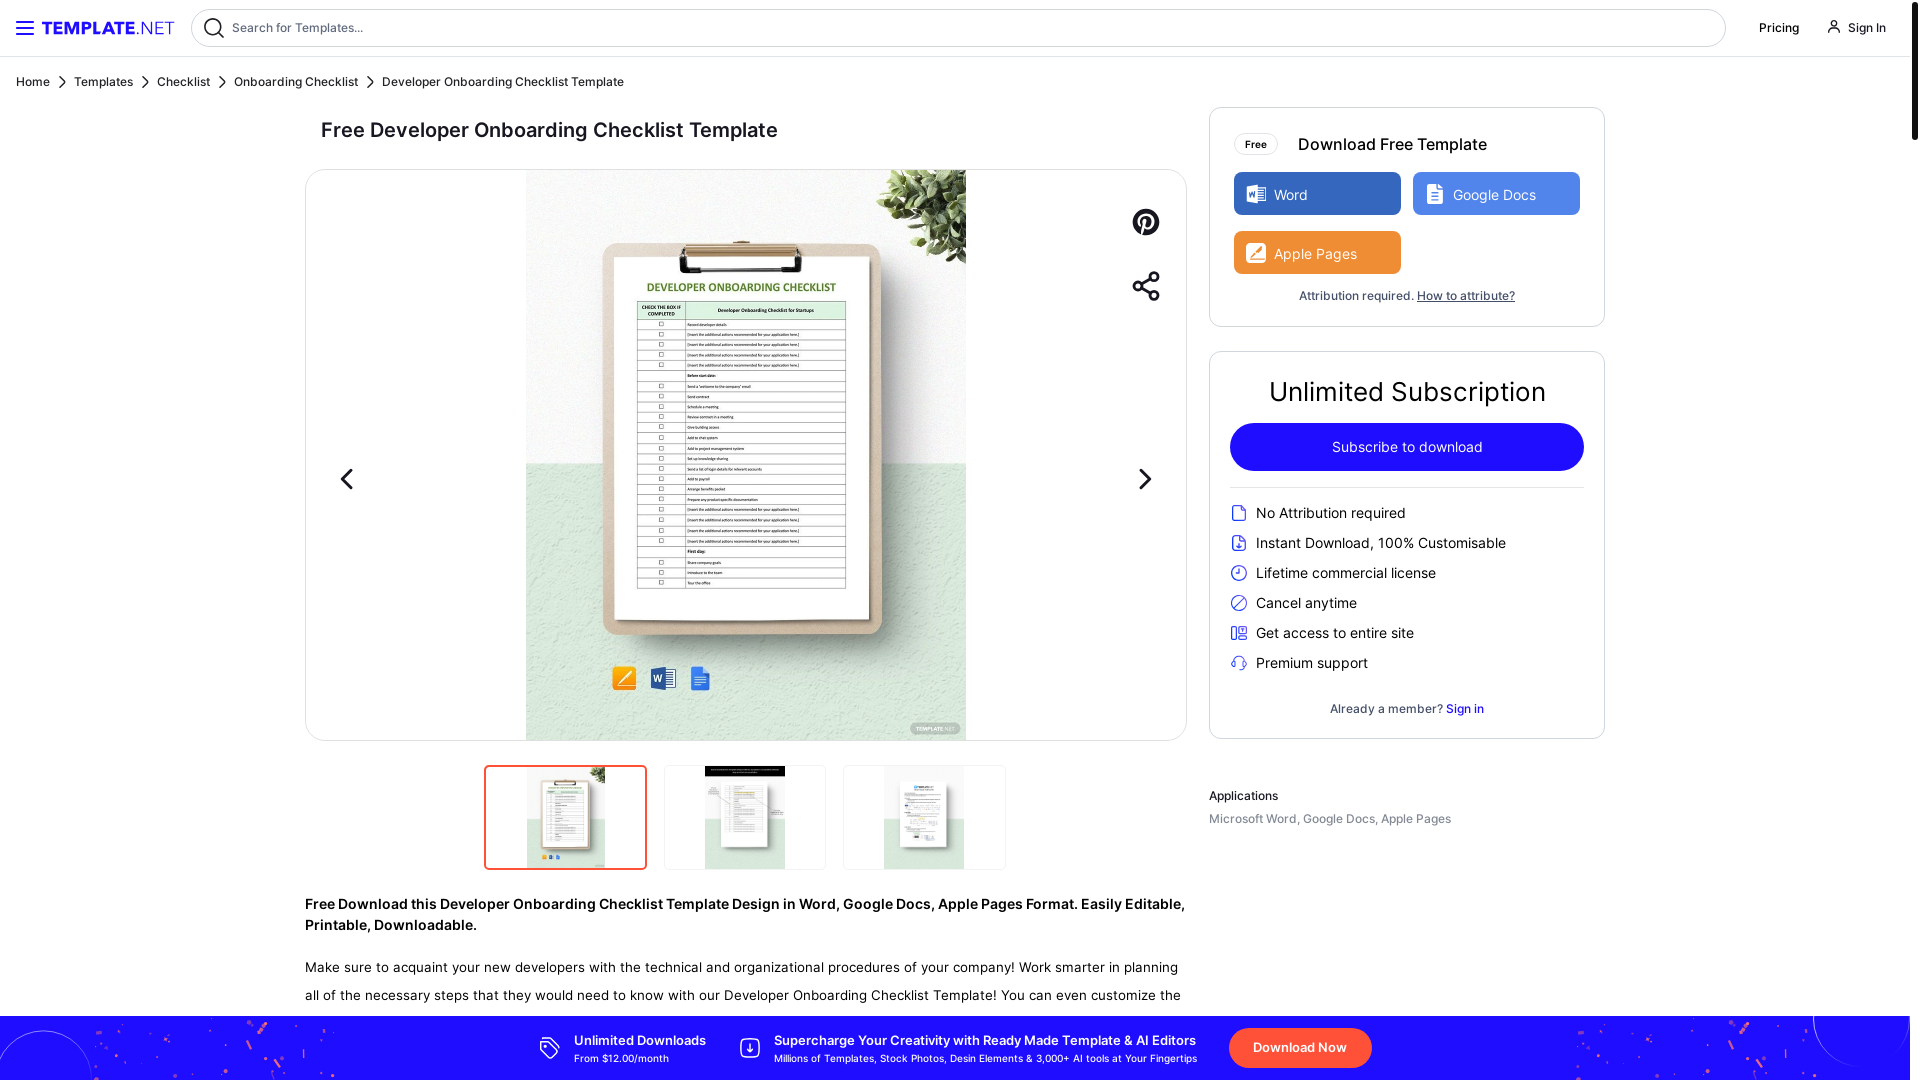
Task: Click the banner download arrow icon
Action: click(750, 1048)
